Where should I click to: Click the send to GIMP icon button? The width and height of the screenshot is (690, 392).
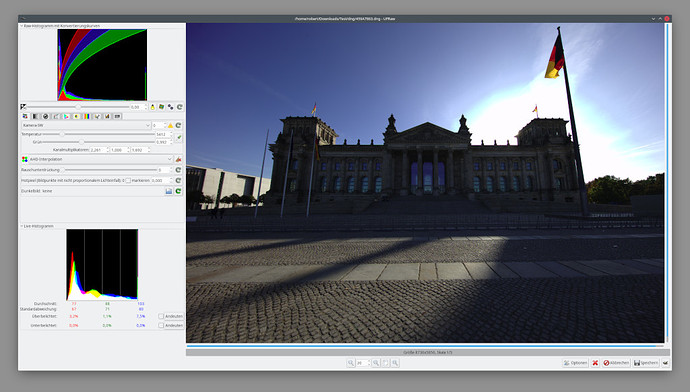(x=665, y=363)
